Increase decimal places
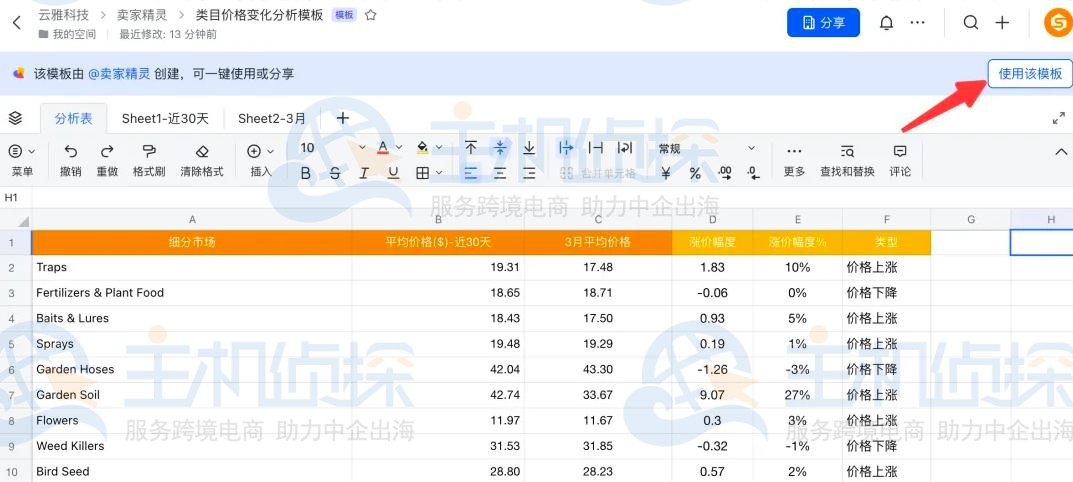 [725, 174]
